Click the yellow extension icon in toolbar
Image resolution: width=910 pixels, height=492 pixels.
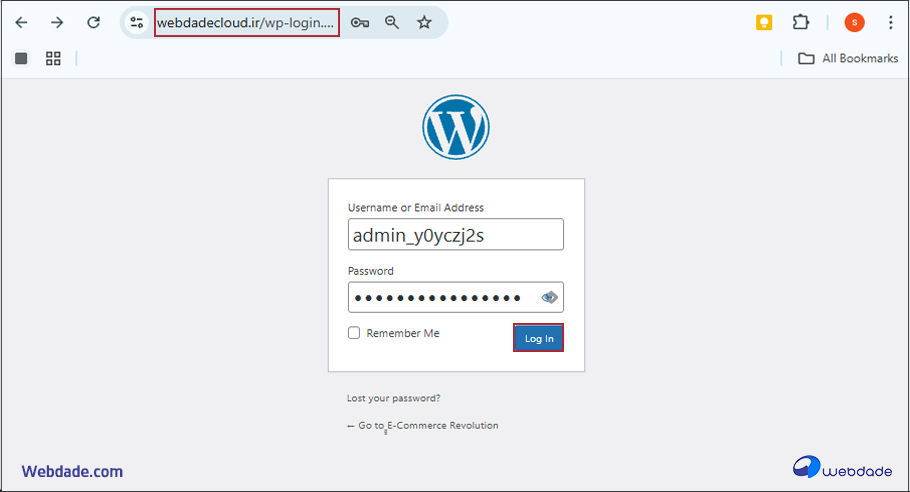(x=764, y=22)
